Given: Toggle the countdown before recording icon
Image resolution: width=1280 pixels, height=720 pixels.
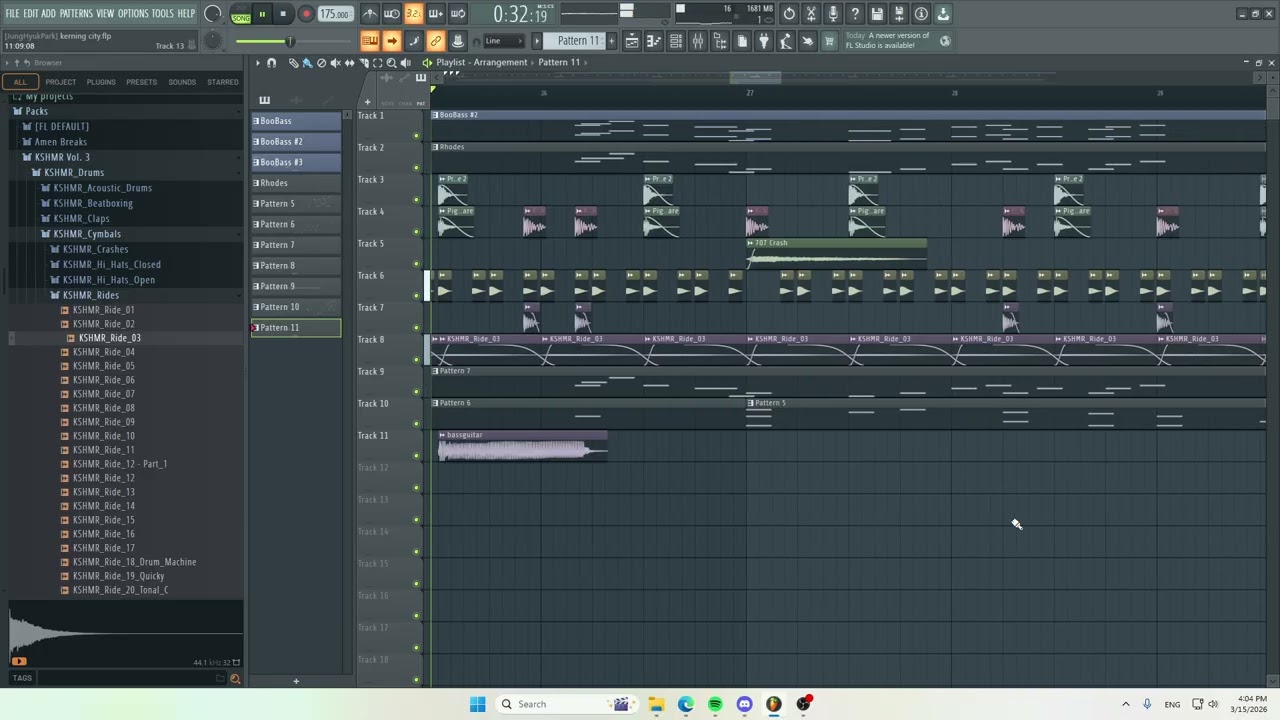Looking at the screenshot, I should [x=414, y=14].
